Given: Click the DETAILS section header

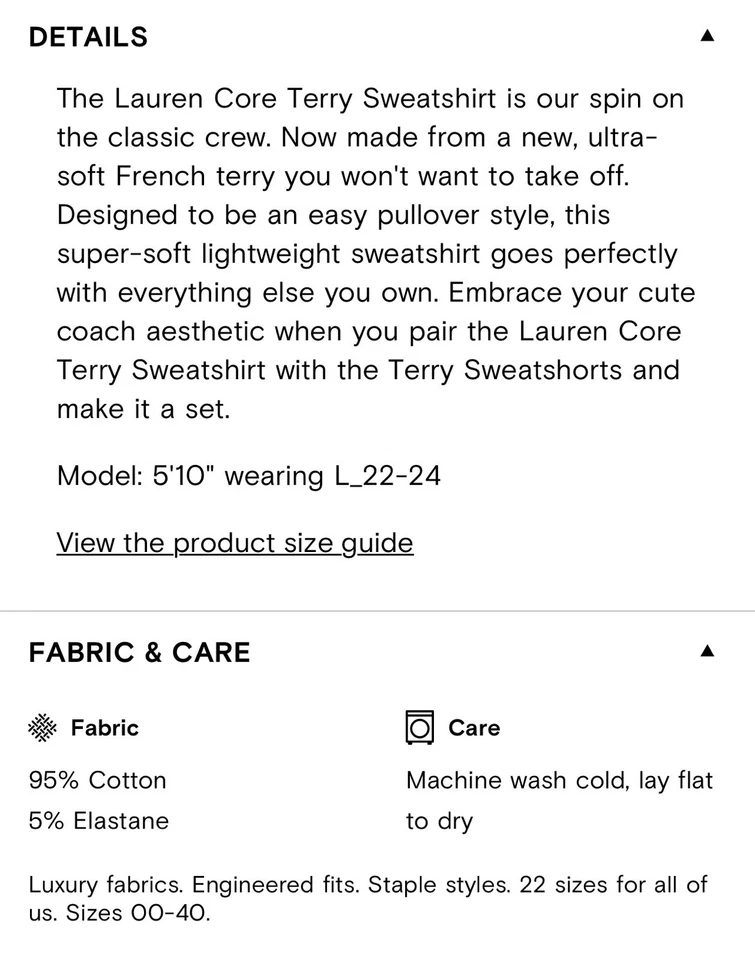Looking at the screenshot, I should (89, 36).
